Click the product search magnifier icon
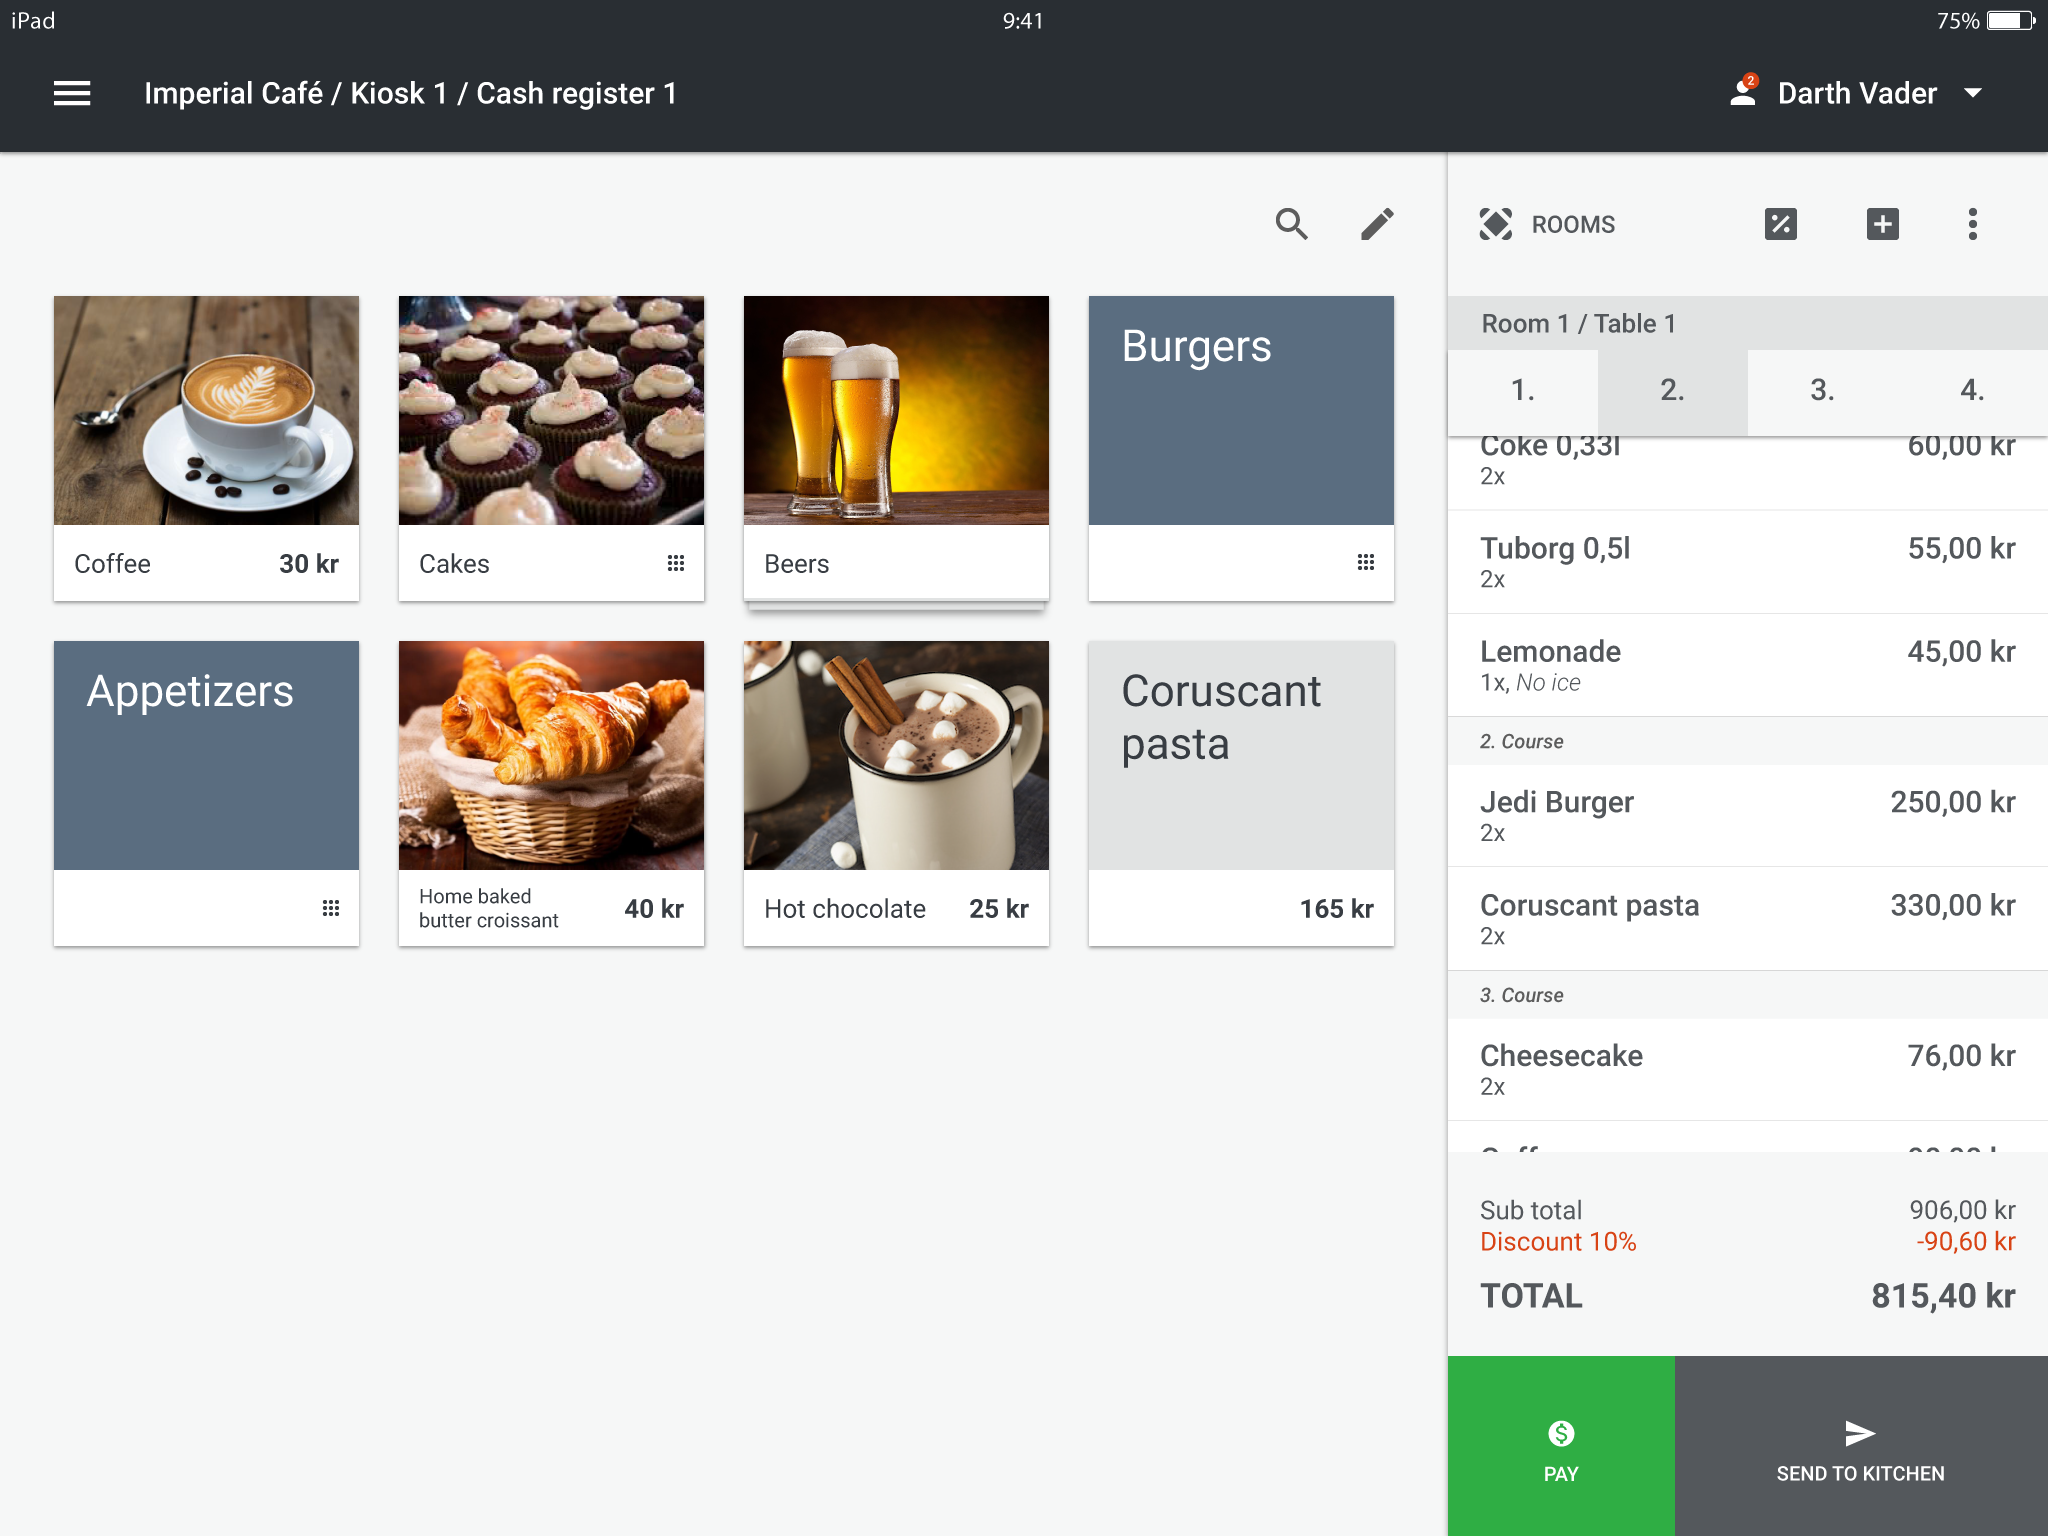Screen dimensions: 2048x1536 (1291, 224)
